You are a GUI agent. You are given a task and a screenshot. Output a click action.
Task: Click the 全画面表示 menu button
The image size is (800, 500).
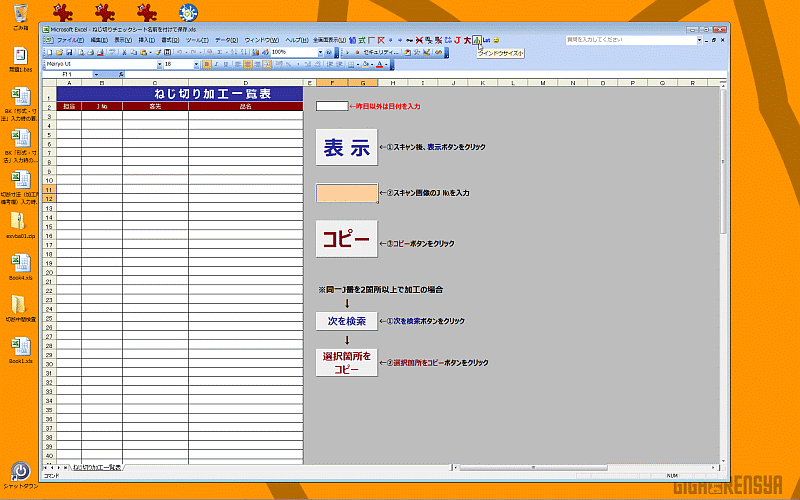tap(329, 40)
